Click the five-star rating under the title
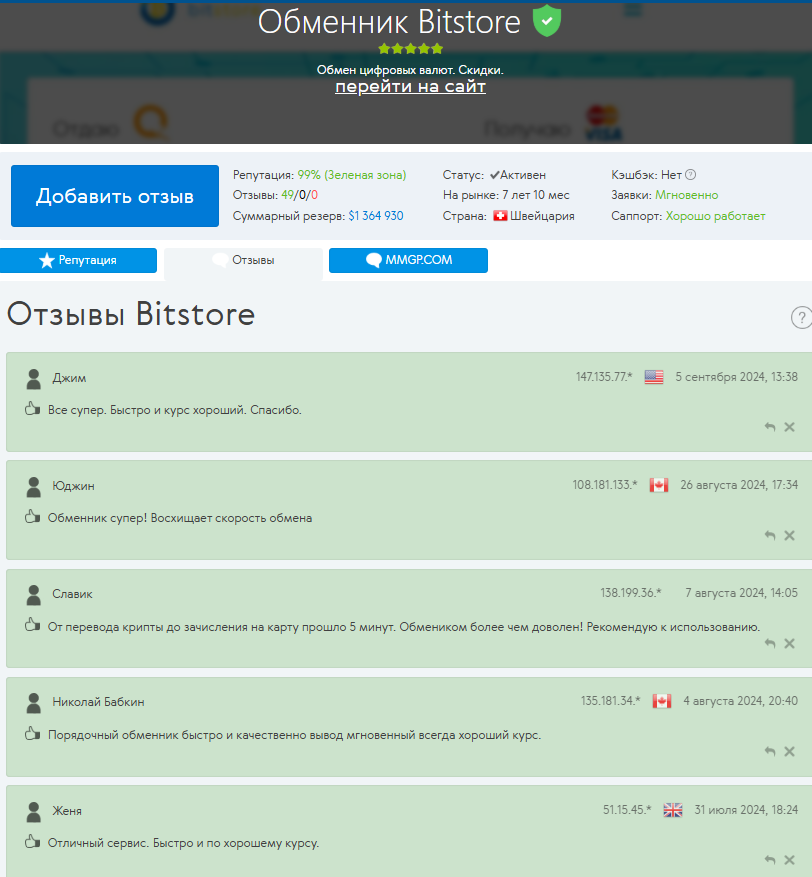Viewport: 812px width, 877px height. 410,48
